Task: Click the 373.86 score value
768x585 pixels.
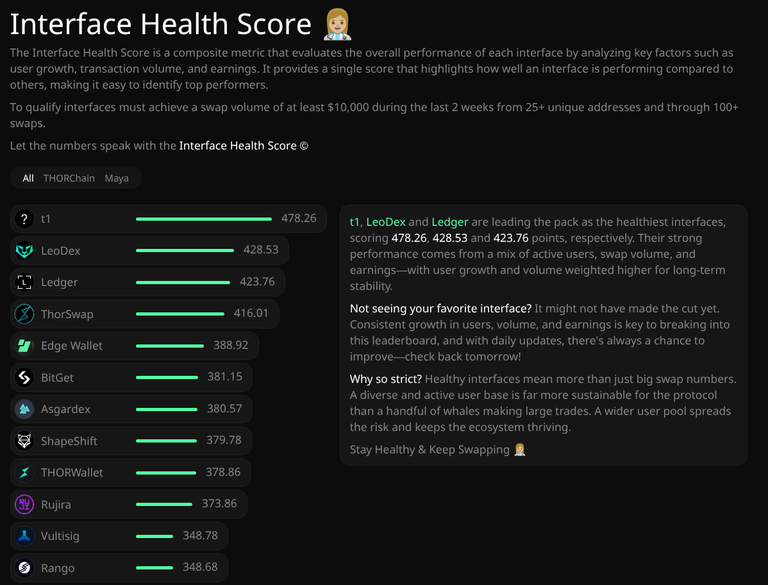Action: tap(219, 503)
